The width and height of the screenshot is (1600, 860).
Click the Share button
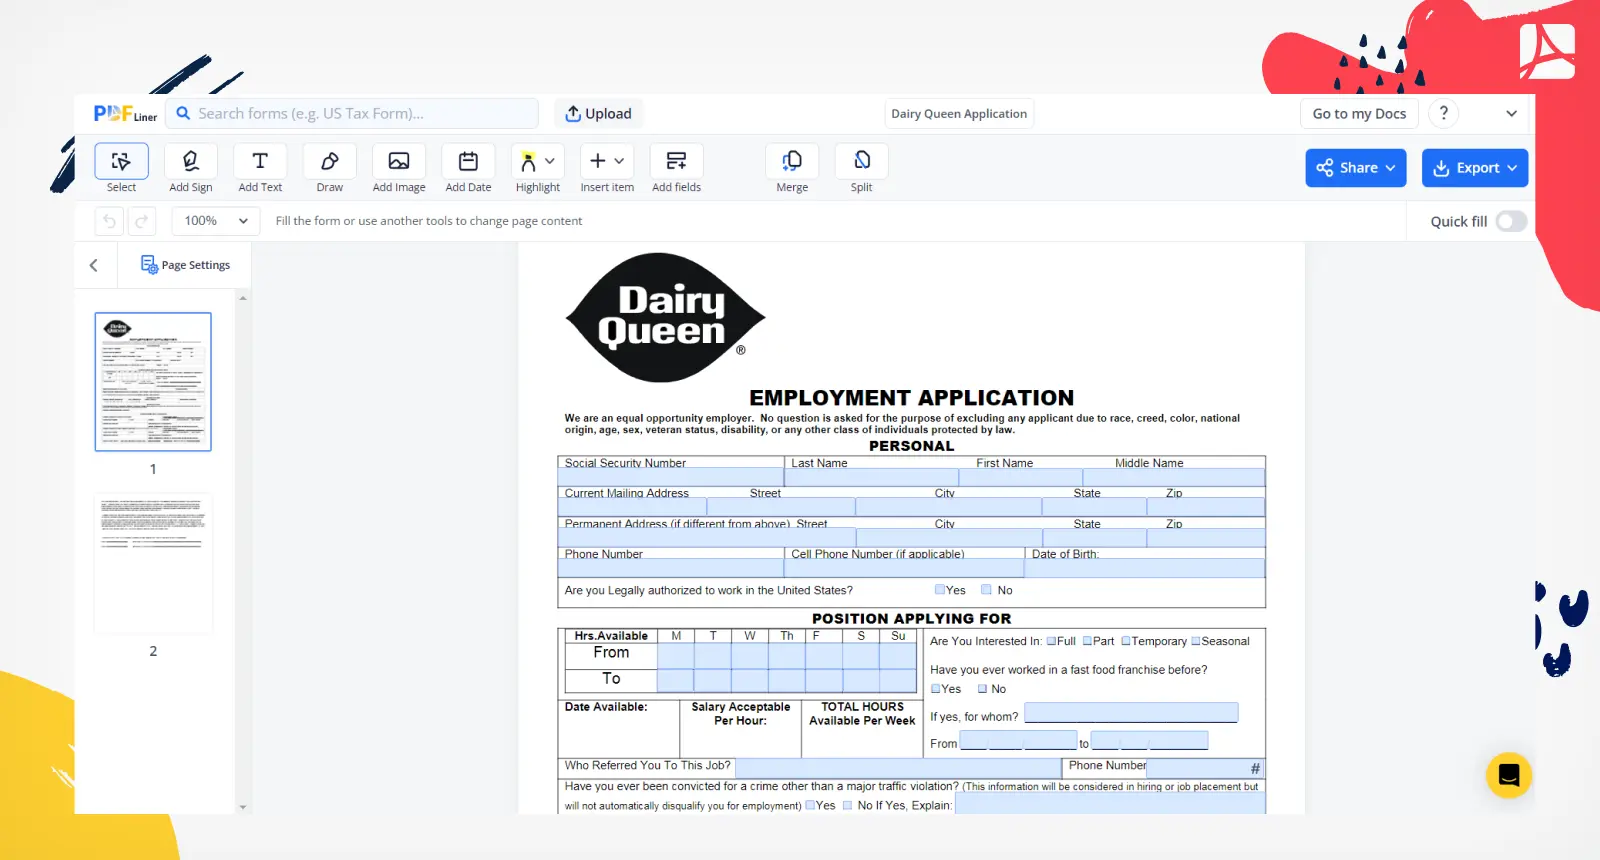[1356, 168]
